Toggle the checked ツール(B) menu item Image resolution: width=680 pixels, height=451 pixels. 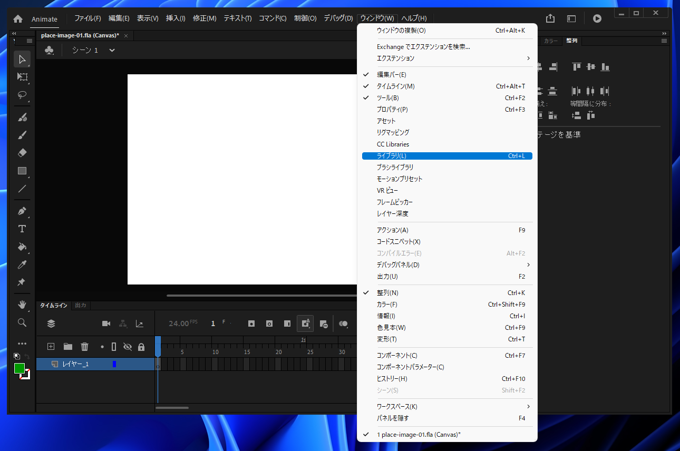tap(447, 98)
